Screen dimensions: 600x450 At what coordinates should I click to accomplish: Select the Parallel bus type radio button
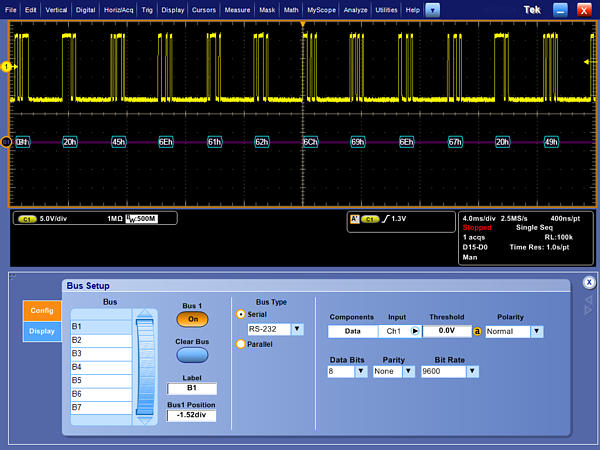tap(240, 344)
